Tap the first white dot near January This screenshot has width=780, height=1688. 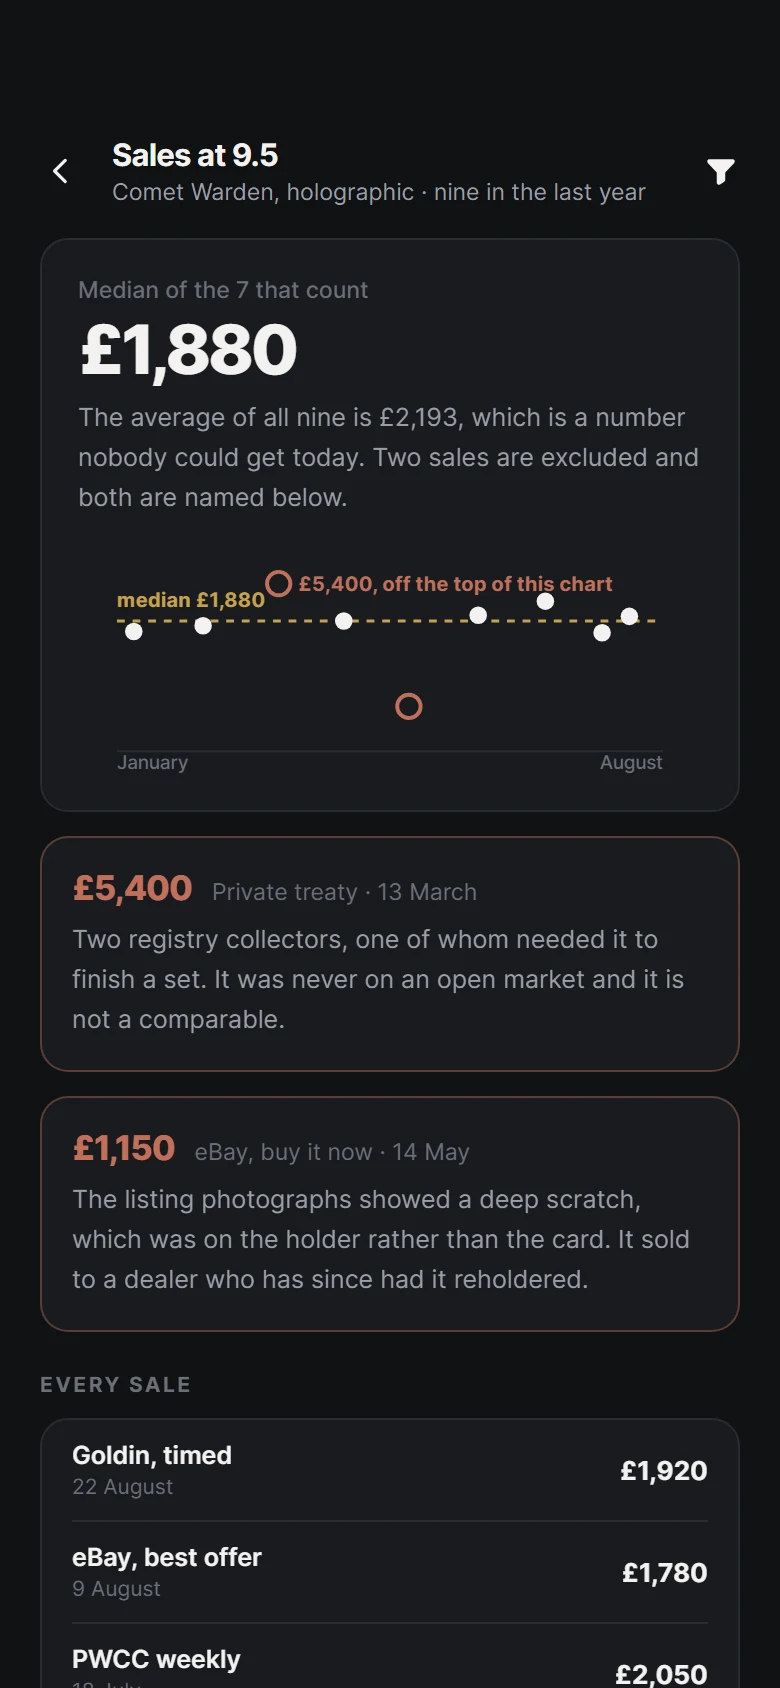click(134, 631)
